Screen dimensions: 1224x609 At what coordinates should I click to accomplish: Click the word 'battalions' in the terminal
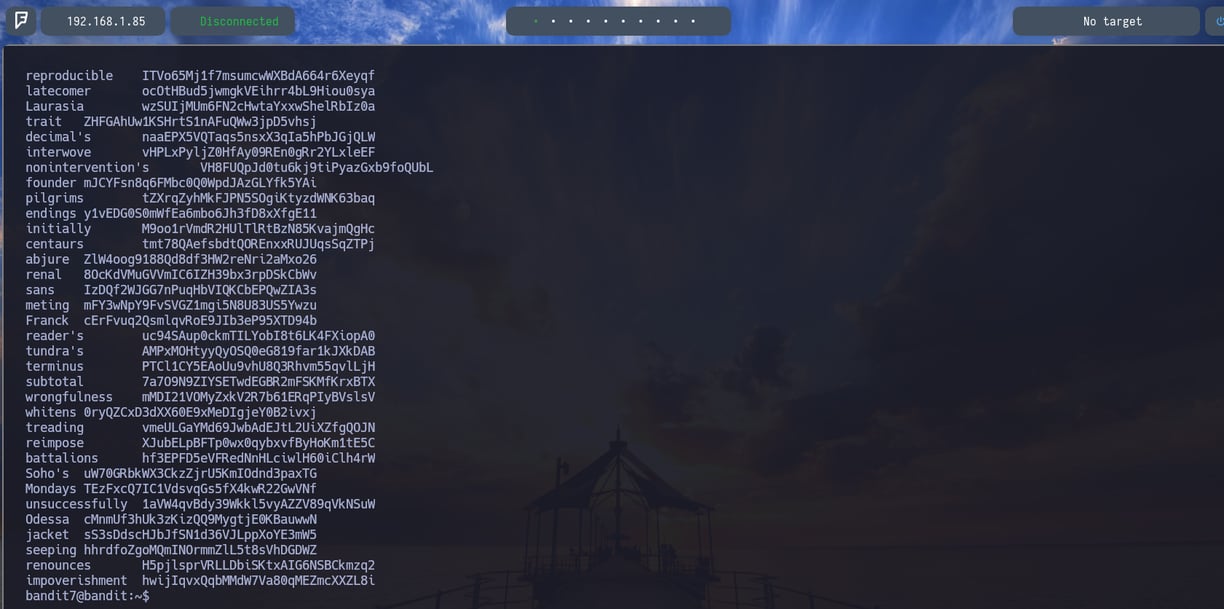point(62,459)
